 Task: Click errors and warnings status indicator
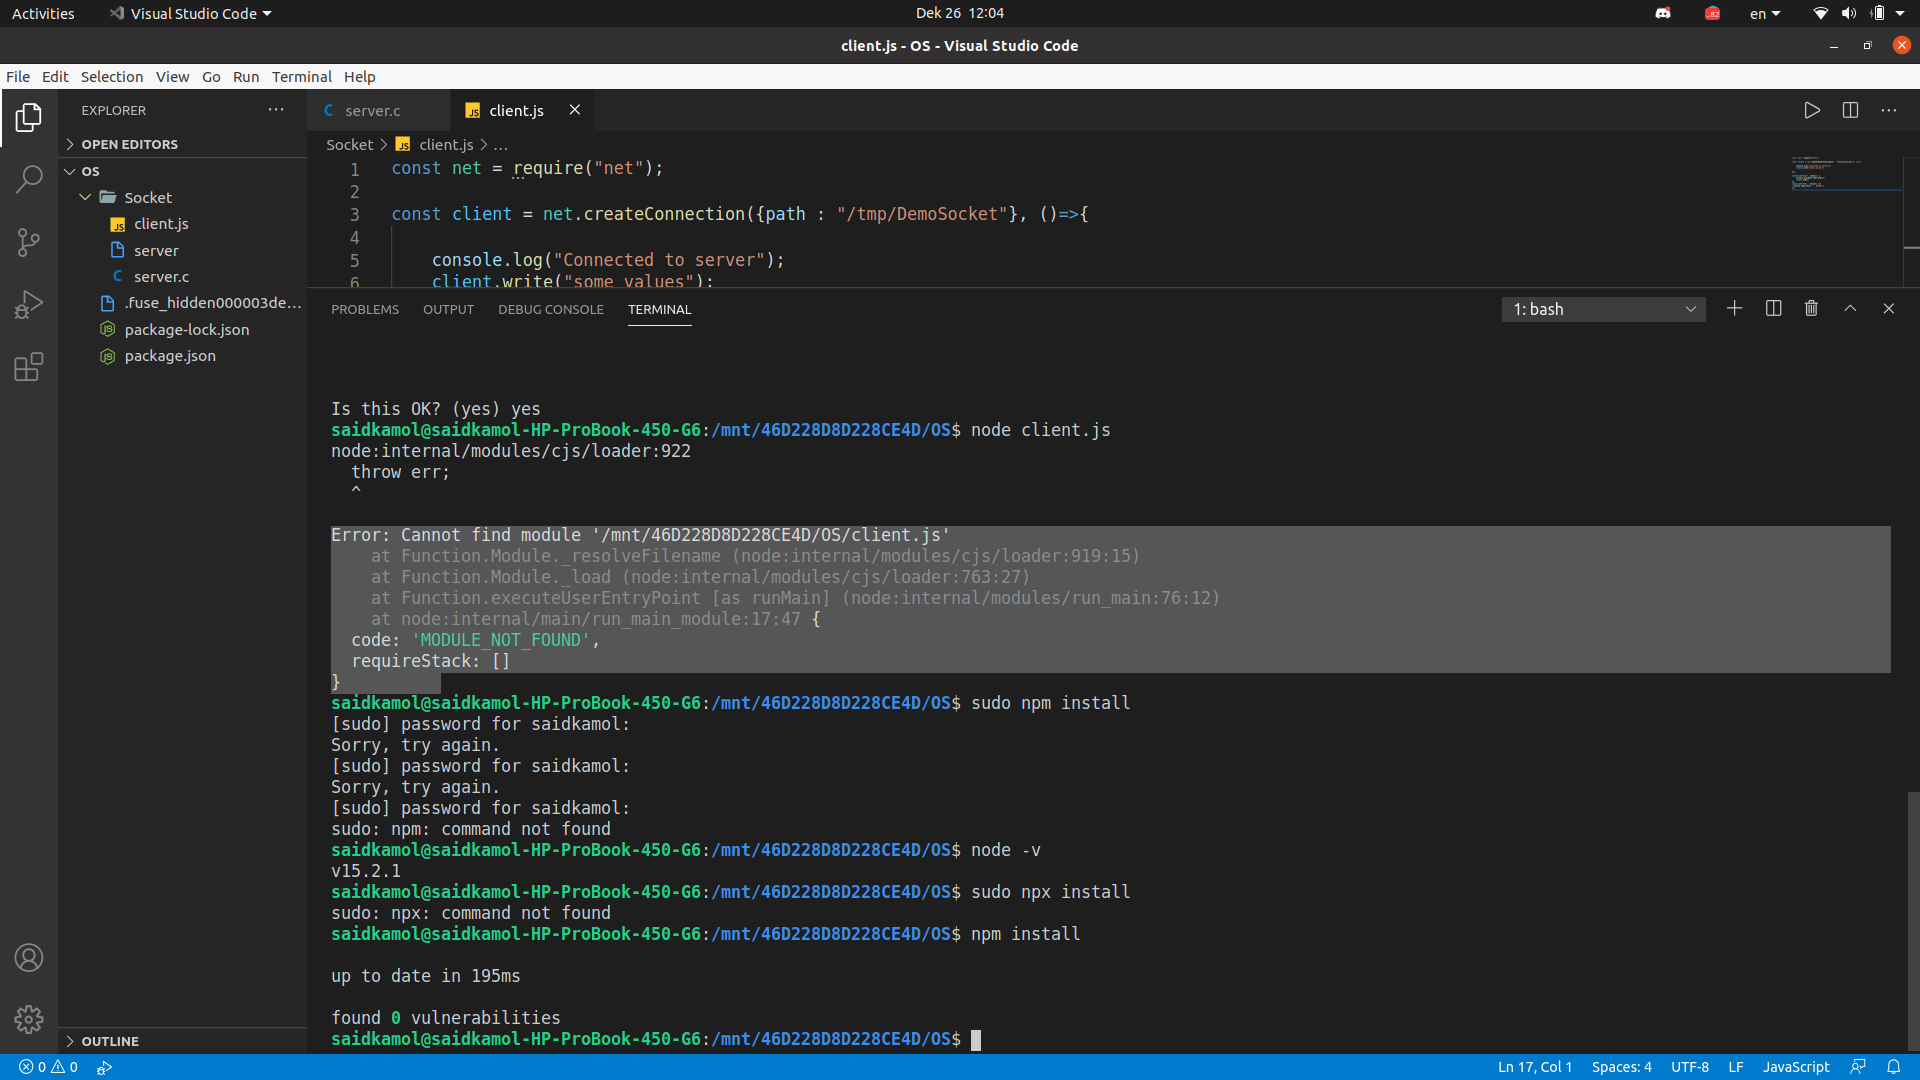point(48,1067)
